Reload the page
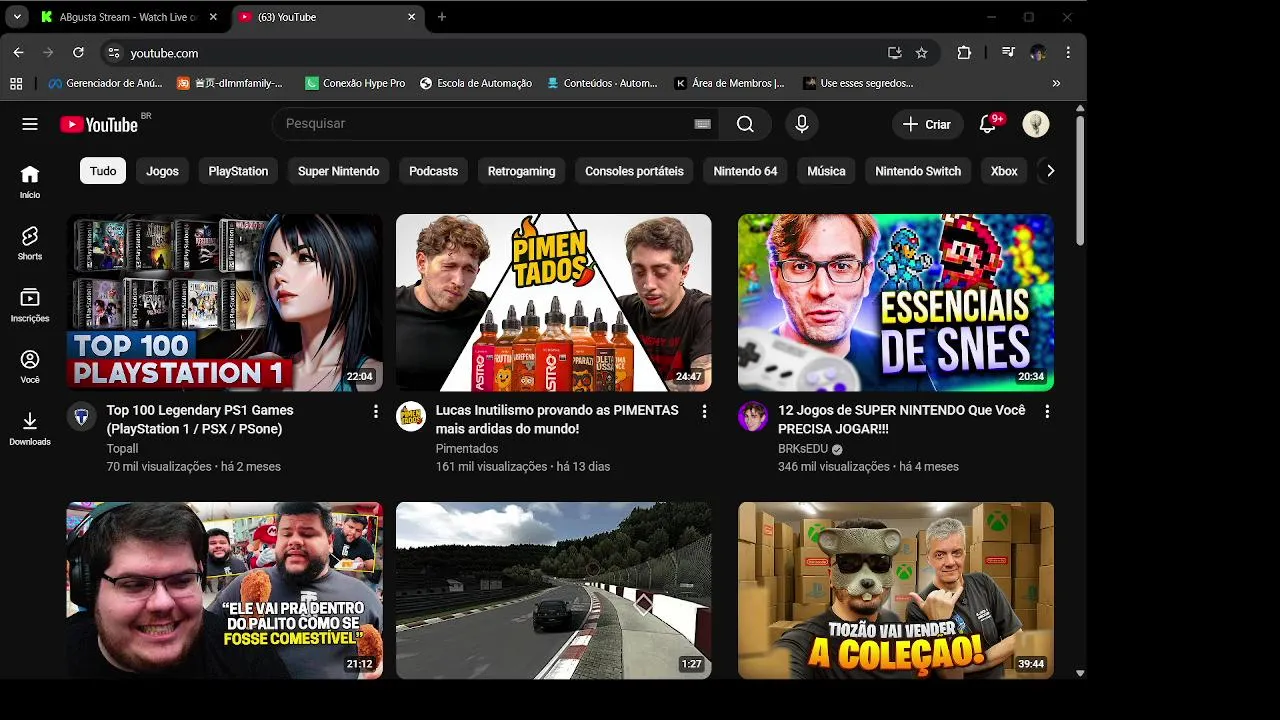The width and height of the screenshot is (1280, 720). 78,52
